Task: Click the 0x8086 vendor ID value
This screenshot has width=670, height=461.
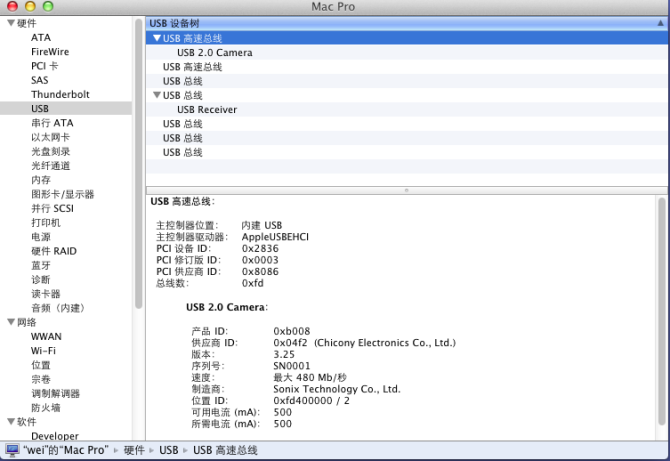Action: (x=260, y=272)
